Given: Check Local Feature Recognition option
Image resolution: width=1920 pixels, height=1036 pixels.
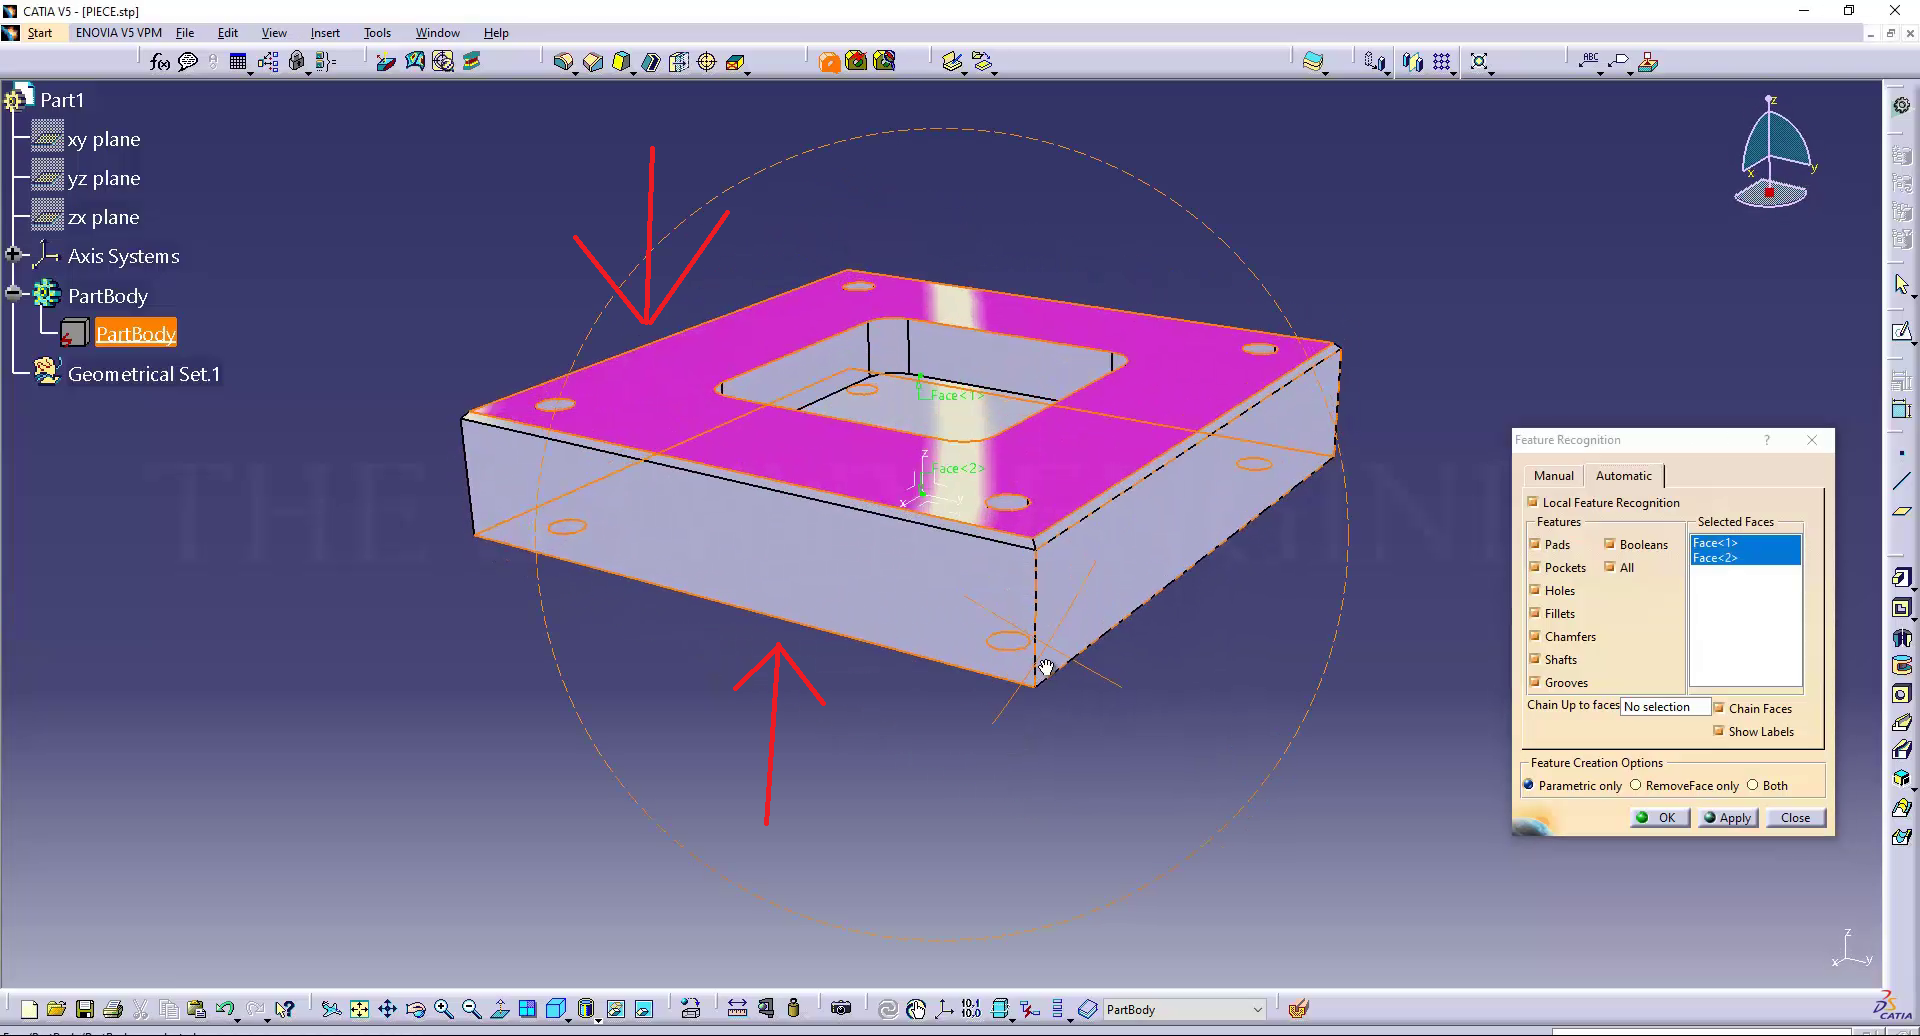Looking at the screenshot, I should tap(1533, 502).
